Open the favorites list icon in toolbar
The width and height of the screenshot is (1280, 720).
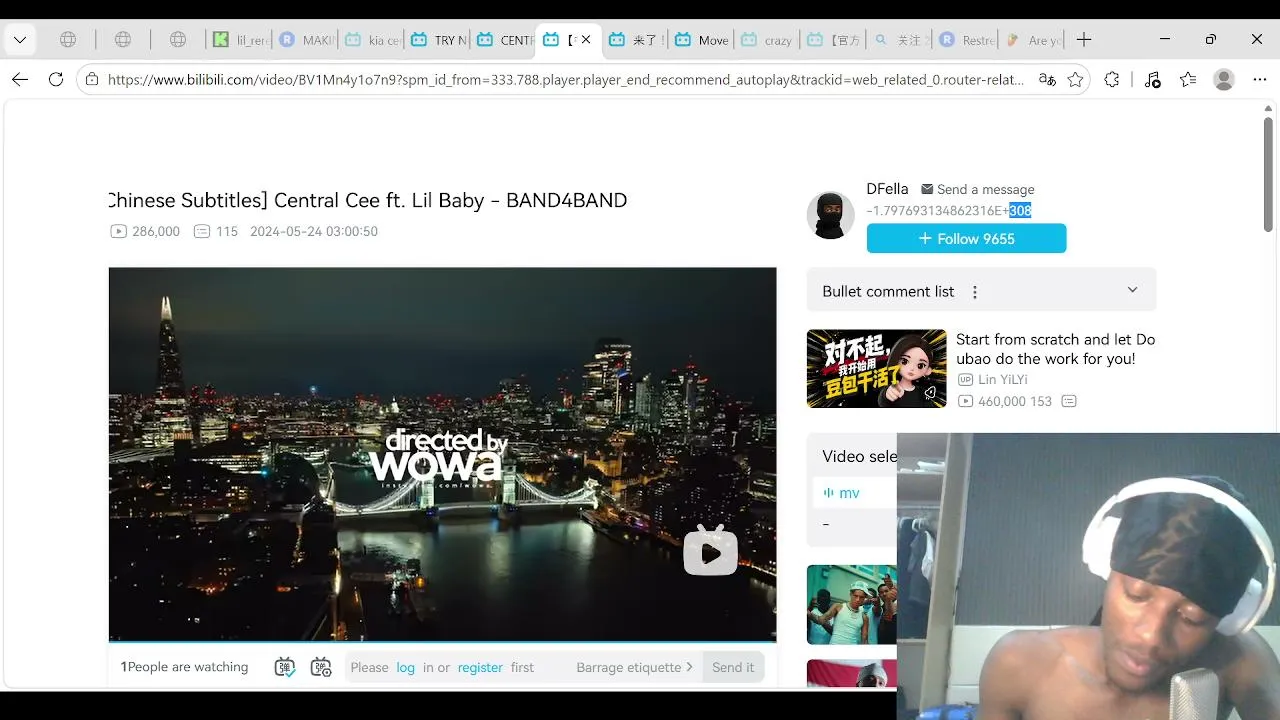pos(1188,80)
